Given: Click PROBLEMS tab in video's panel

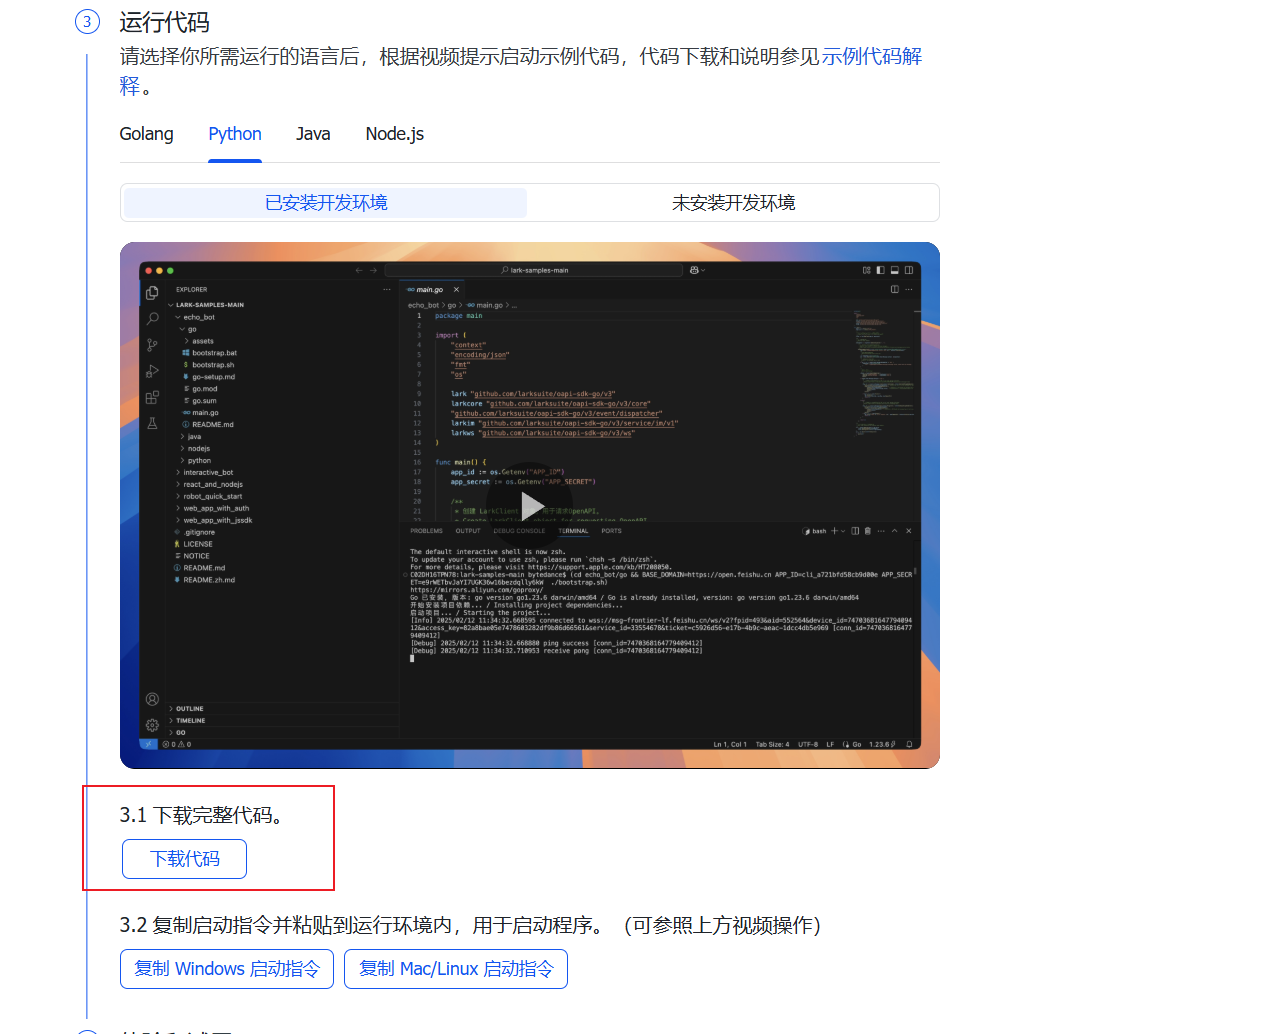Looking at the screenshot, I should click(x=426, y=531).
